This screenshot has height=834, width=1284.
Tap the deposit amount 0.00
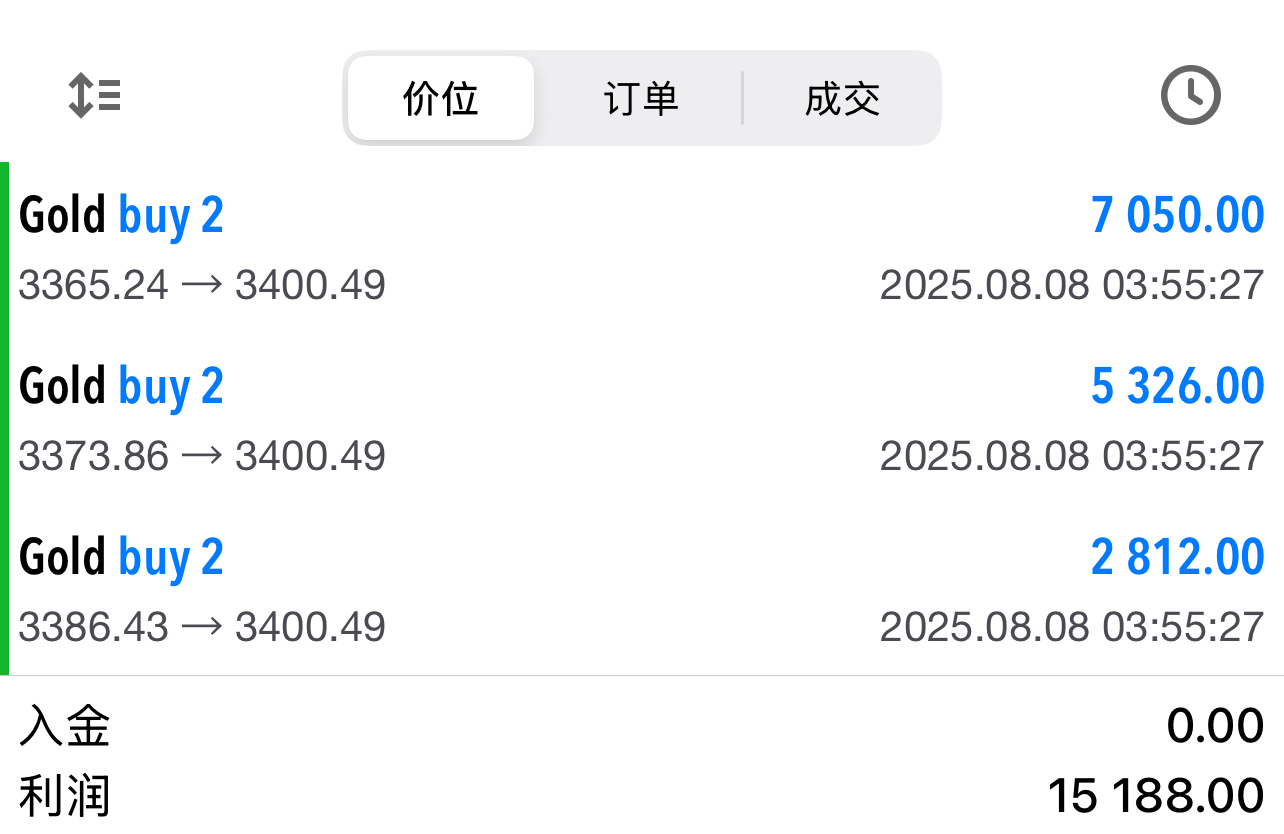coord(1215,726)
